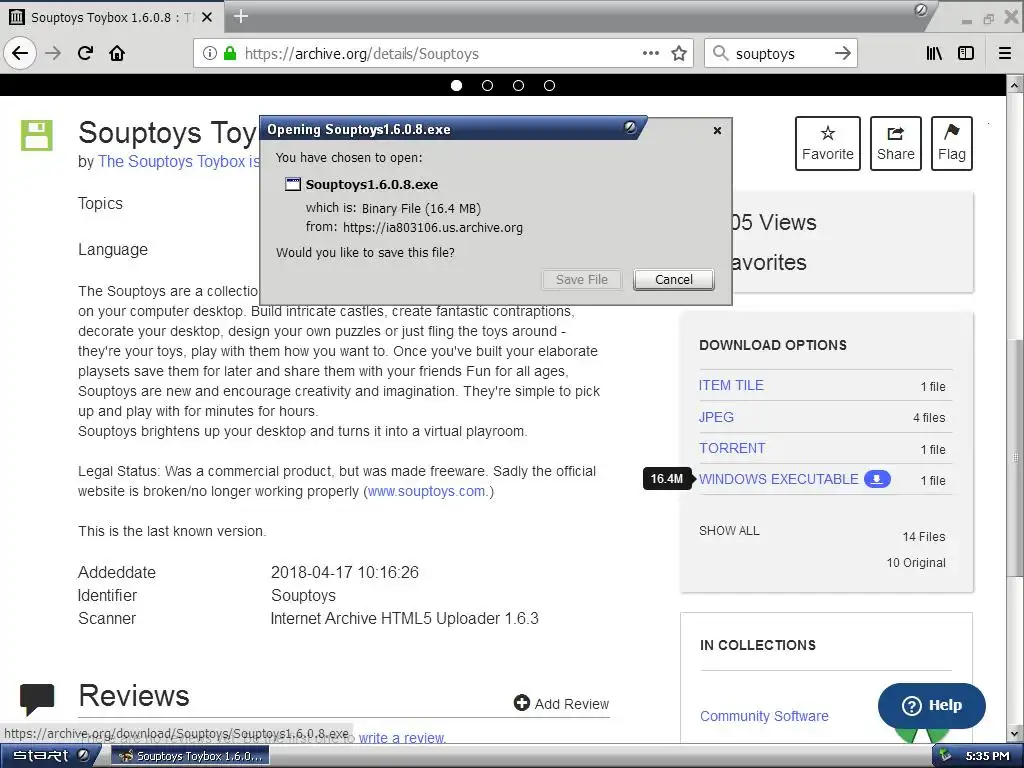Viewport: 1024px width, 768px height.
Task: Click the 14 Files link
Action: click(x=923, y=537)
